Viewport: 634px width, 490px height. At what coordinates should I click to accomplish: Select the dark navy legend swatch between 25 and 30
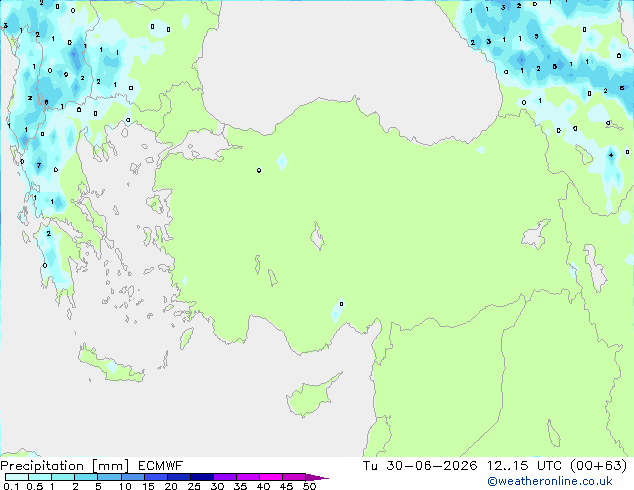(x=202, y=477)
